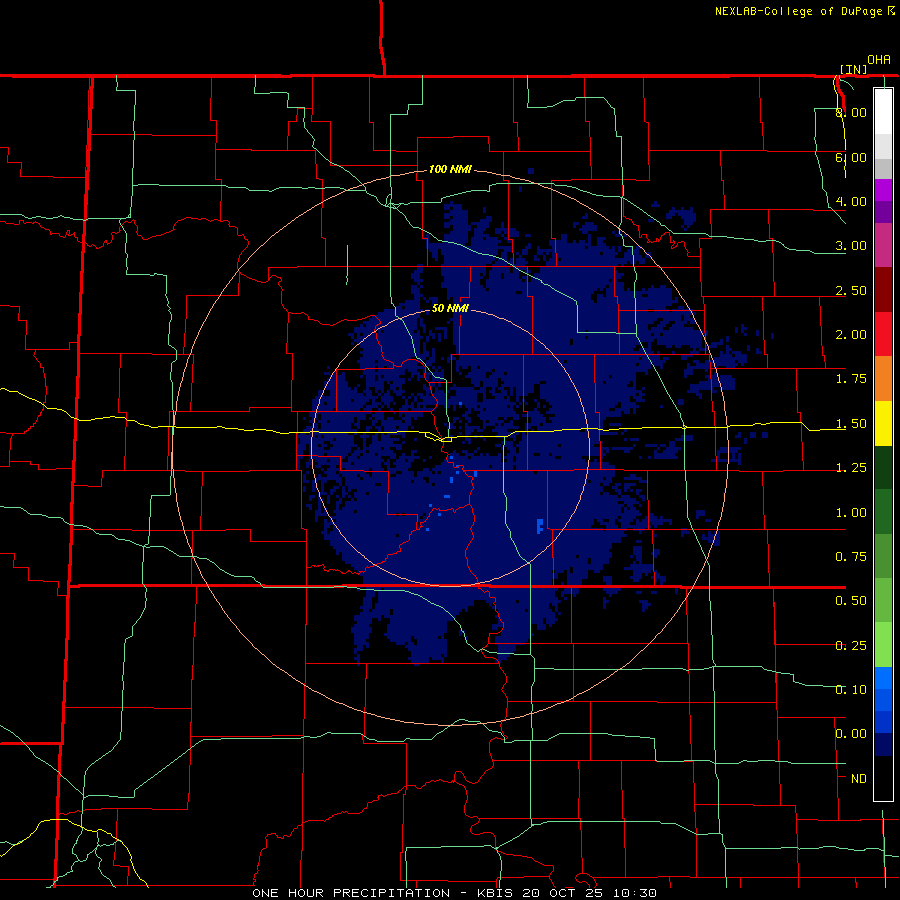Pick the dark maroon swatch on the scale
Viewport: 900px width, 900px height.
tap(883, 290)
